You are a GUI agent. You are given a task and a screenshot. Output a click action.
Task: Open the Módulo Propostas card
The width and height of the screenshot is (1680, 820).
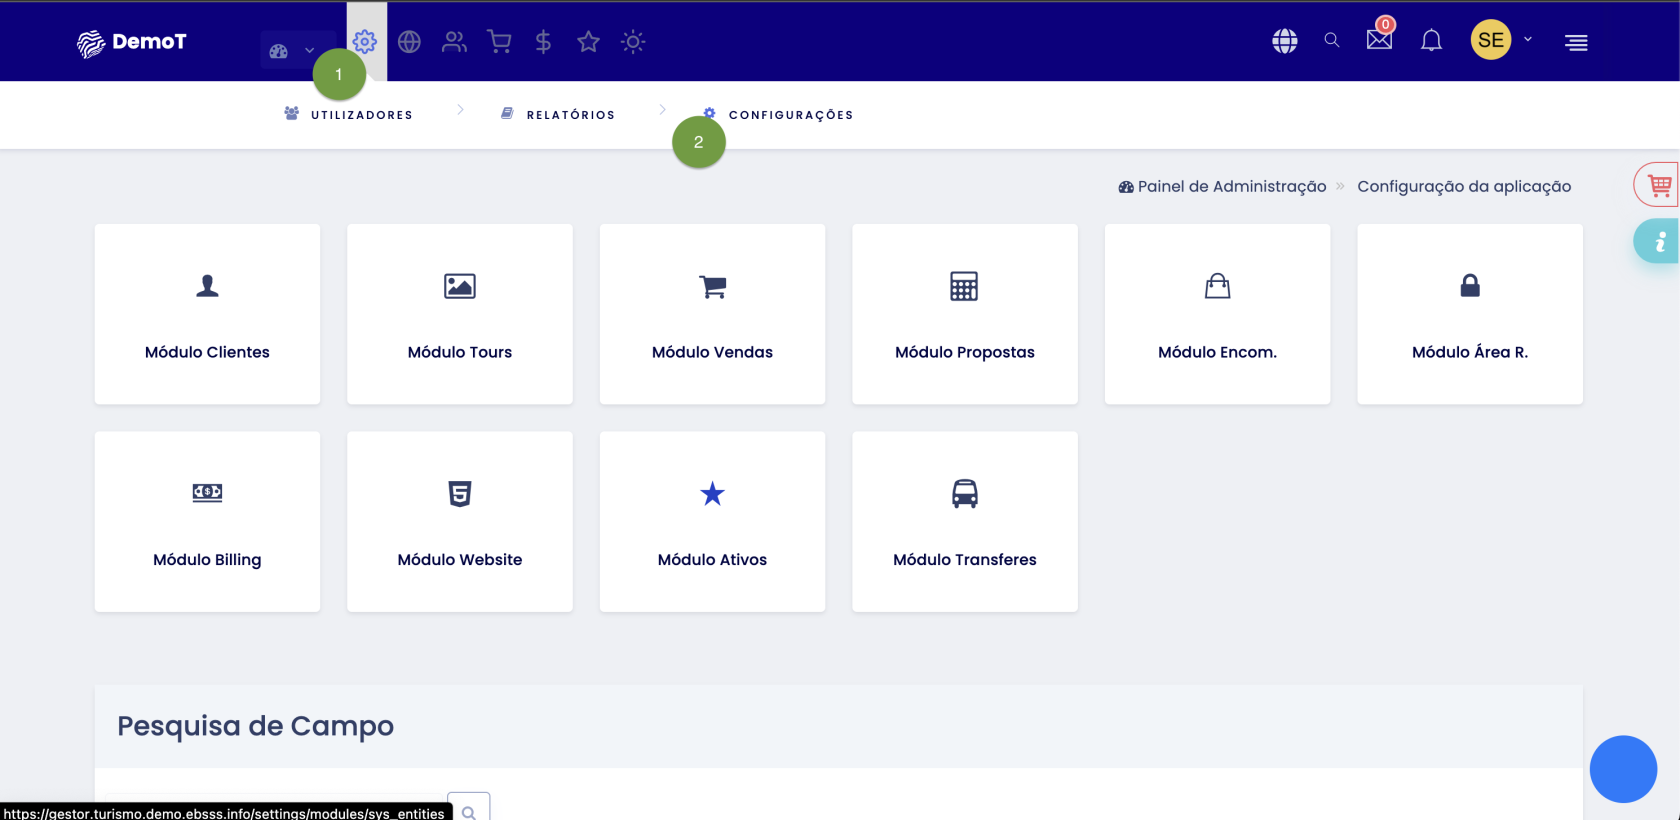(965, 314)
